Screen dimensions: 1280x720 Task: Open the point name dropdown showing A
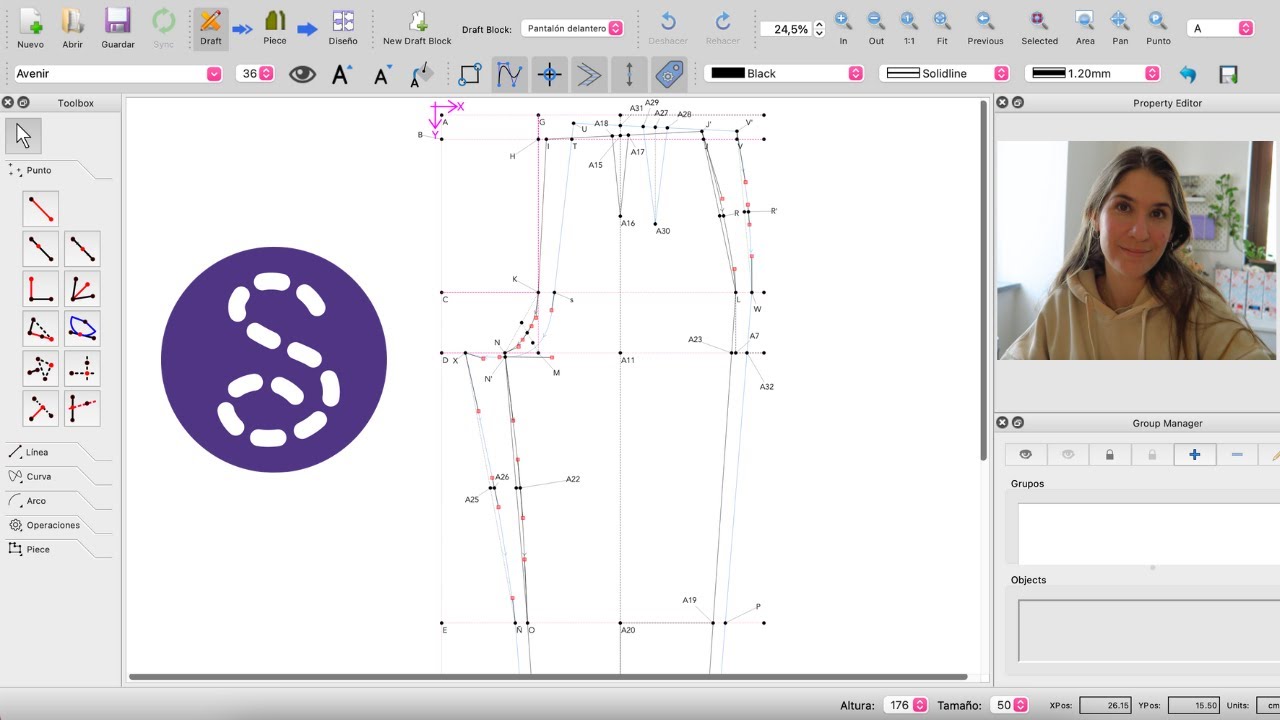click(1221, 28)
